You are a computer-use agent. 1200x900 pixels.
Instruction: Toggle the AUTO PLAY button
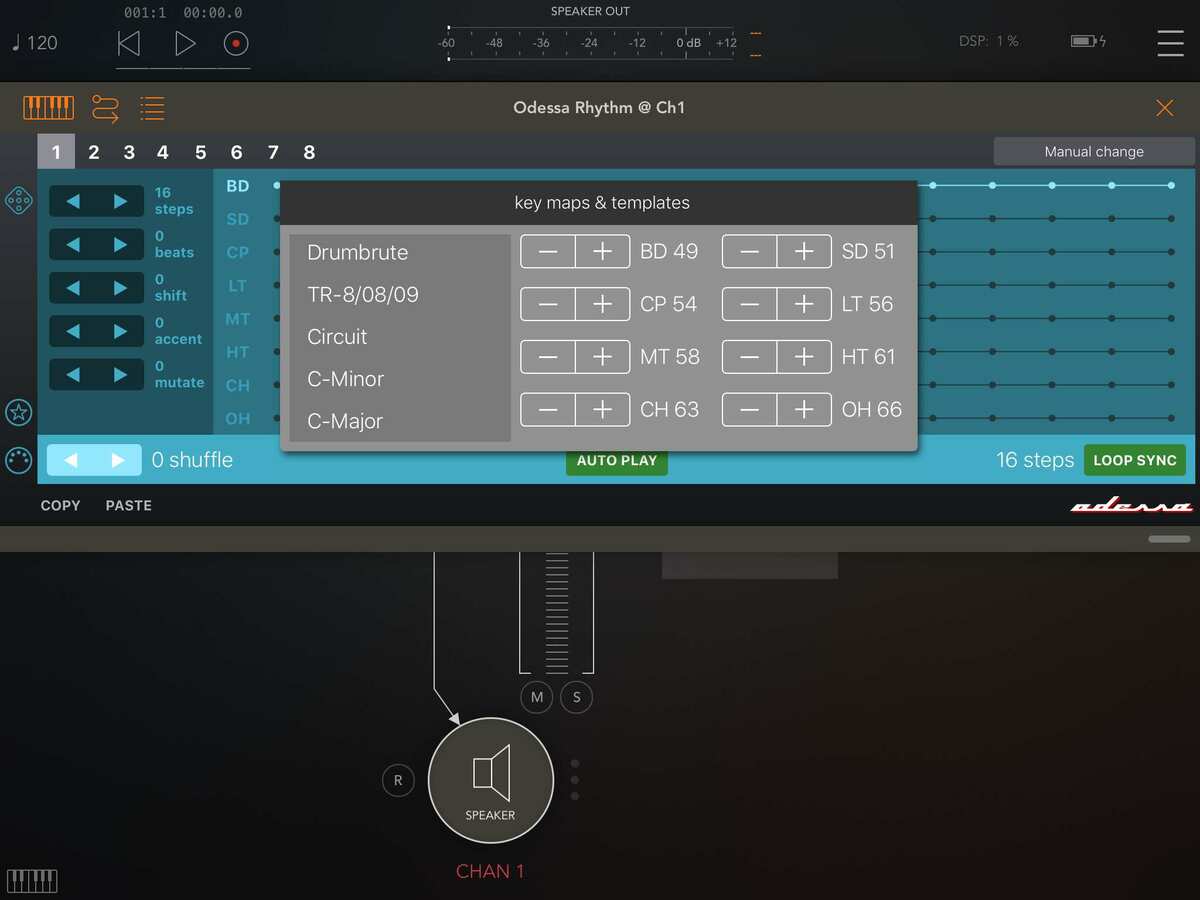[x=617, y=460]
